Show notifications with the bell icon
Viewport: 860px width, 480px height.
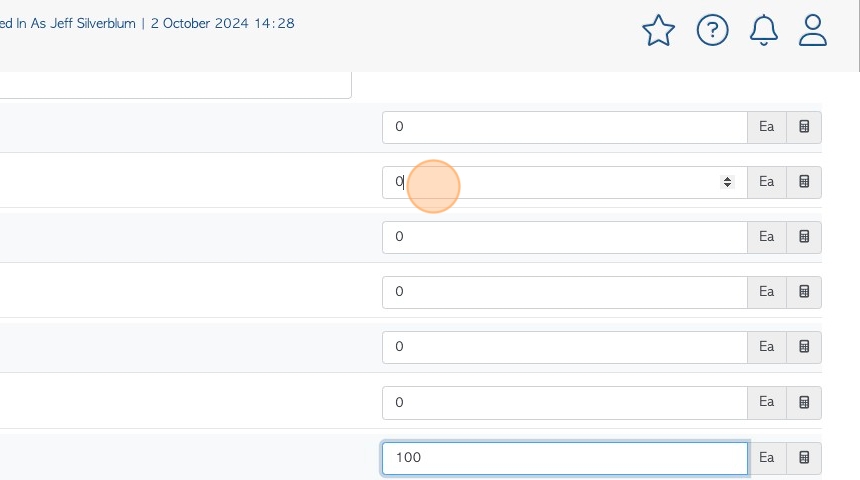point(763,30)
